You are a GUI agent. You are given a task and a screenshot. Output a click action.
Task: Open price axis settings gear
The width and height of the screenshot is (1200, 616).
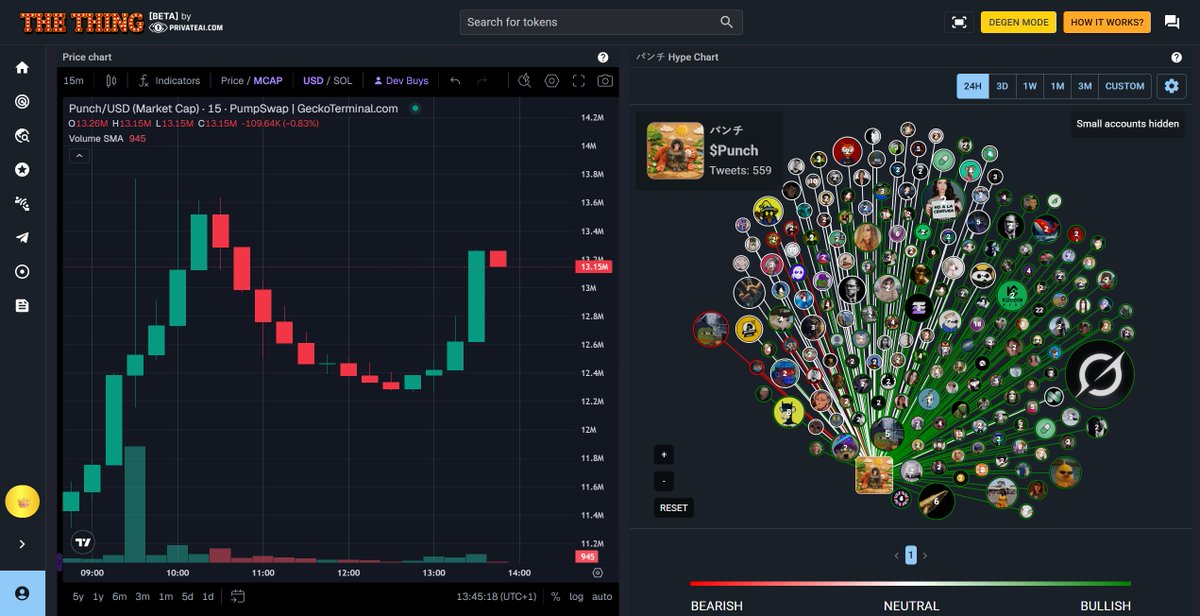click(x=597, y=573)
